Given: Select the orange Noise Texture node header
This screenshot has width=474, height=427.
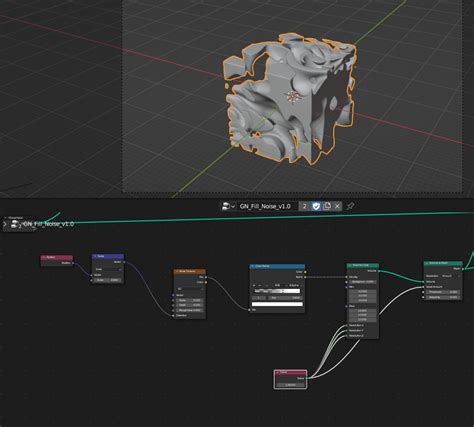Looking at the screenshot, I should coord(189,271).
